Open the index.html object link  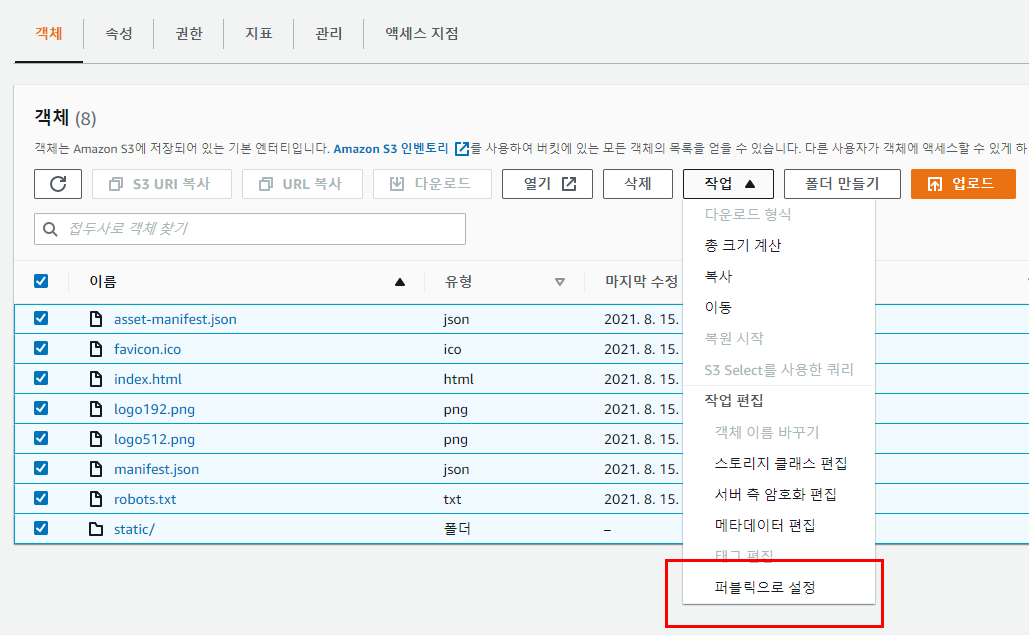pos(148,380)
